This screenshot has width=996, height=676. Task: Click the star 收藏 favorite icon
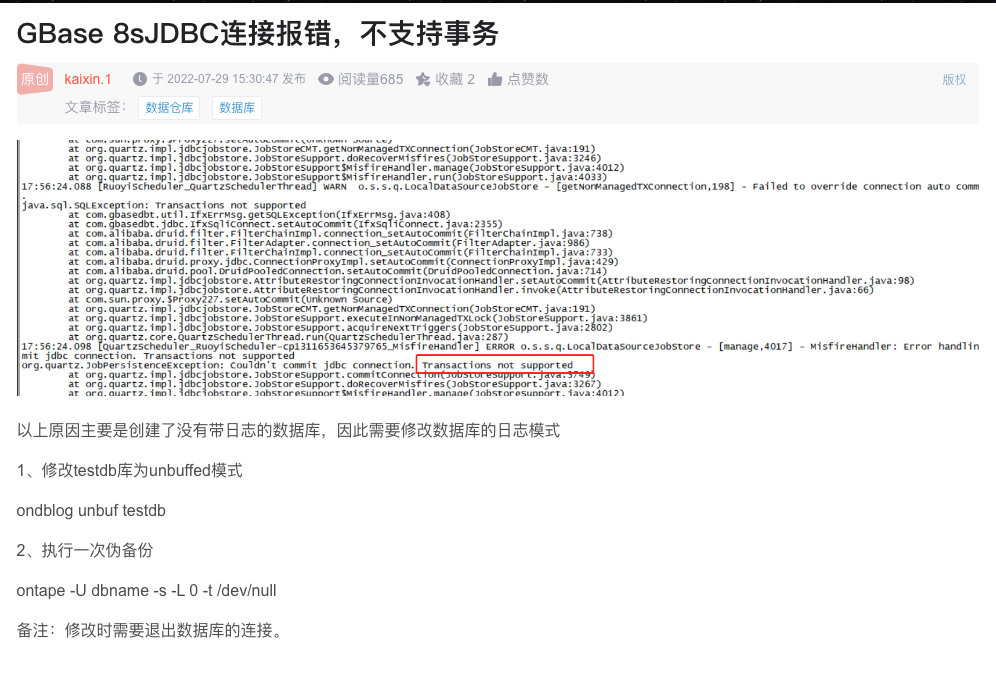pyautogui.click(x=423, y=79)
